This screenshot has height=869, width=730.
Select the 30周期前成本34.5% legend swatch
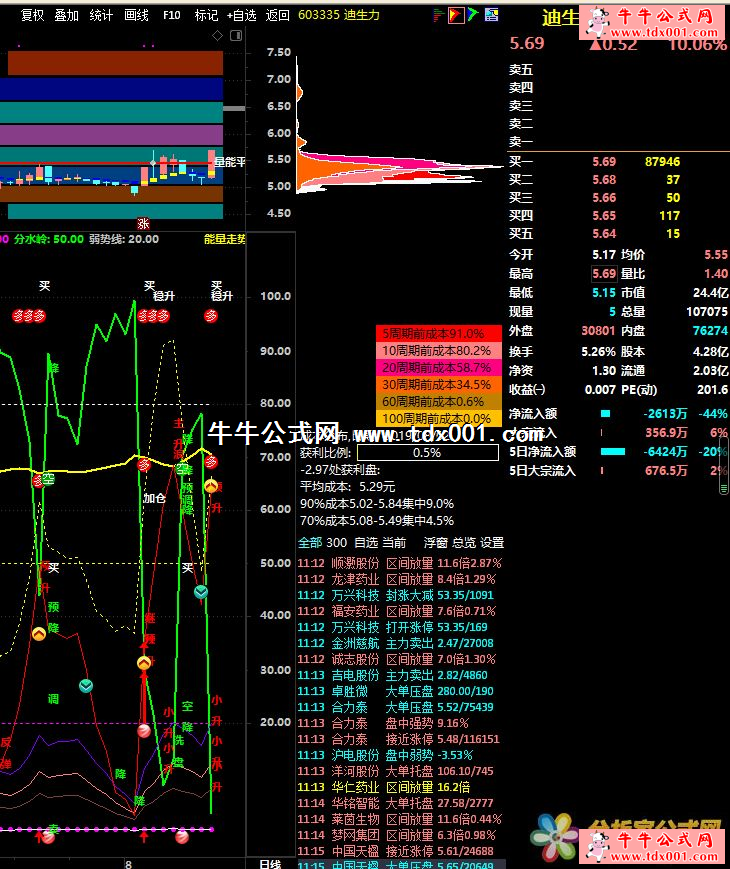(438, 385)
